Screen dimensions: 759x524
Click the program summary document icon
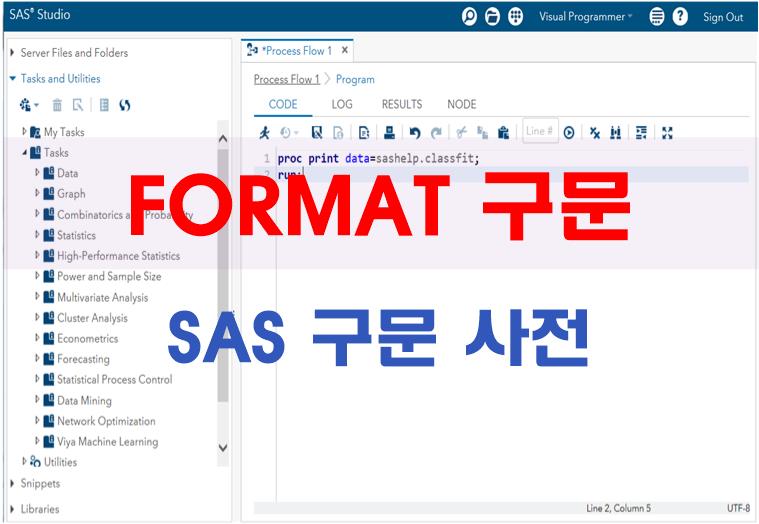click(364, 132)
